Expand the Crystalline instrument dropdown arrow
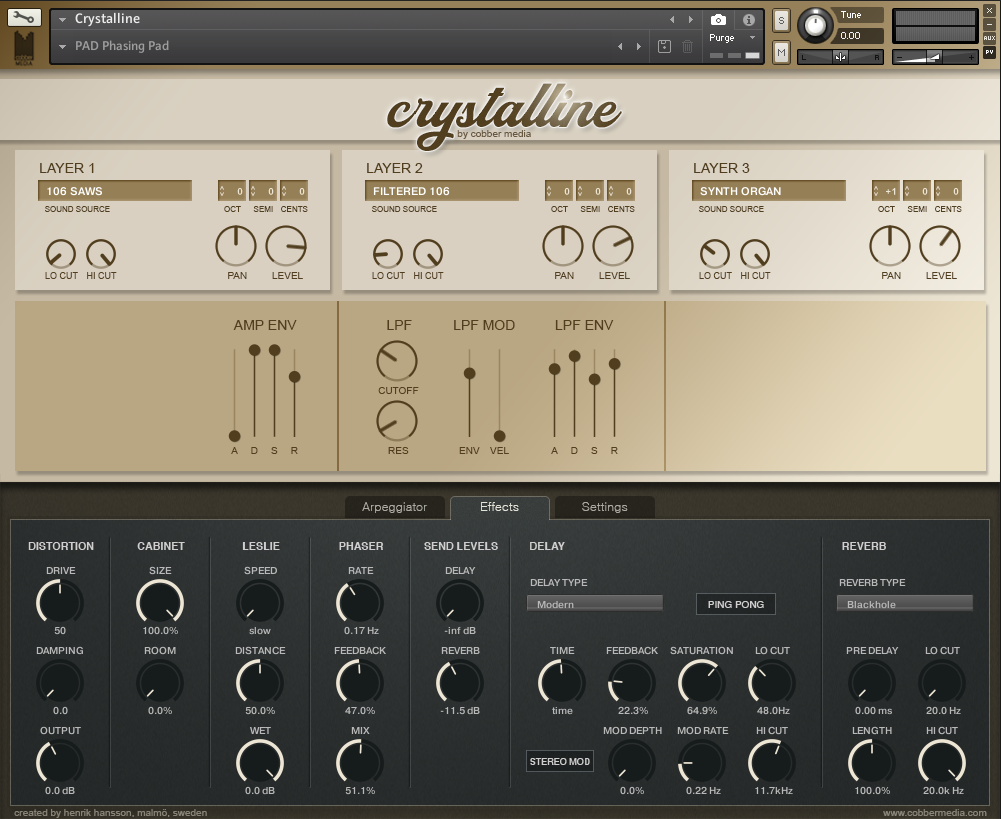 pos(63,20)
